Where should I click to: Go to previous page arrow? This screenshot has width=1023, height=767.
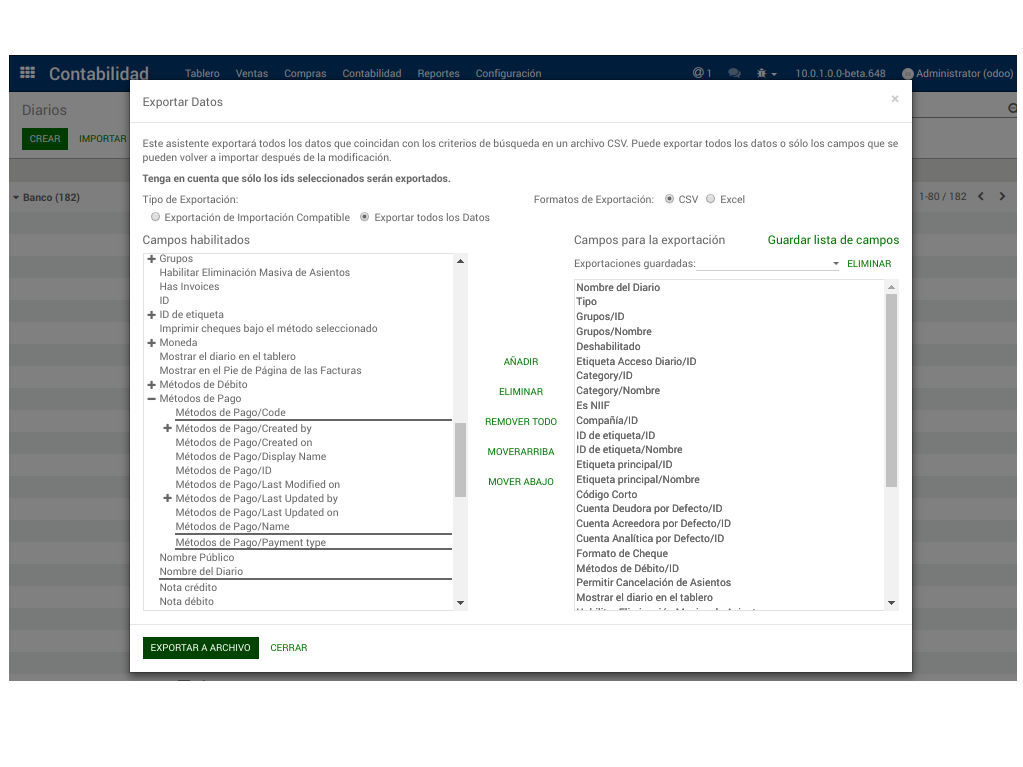coord(981,197)
